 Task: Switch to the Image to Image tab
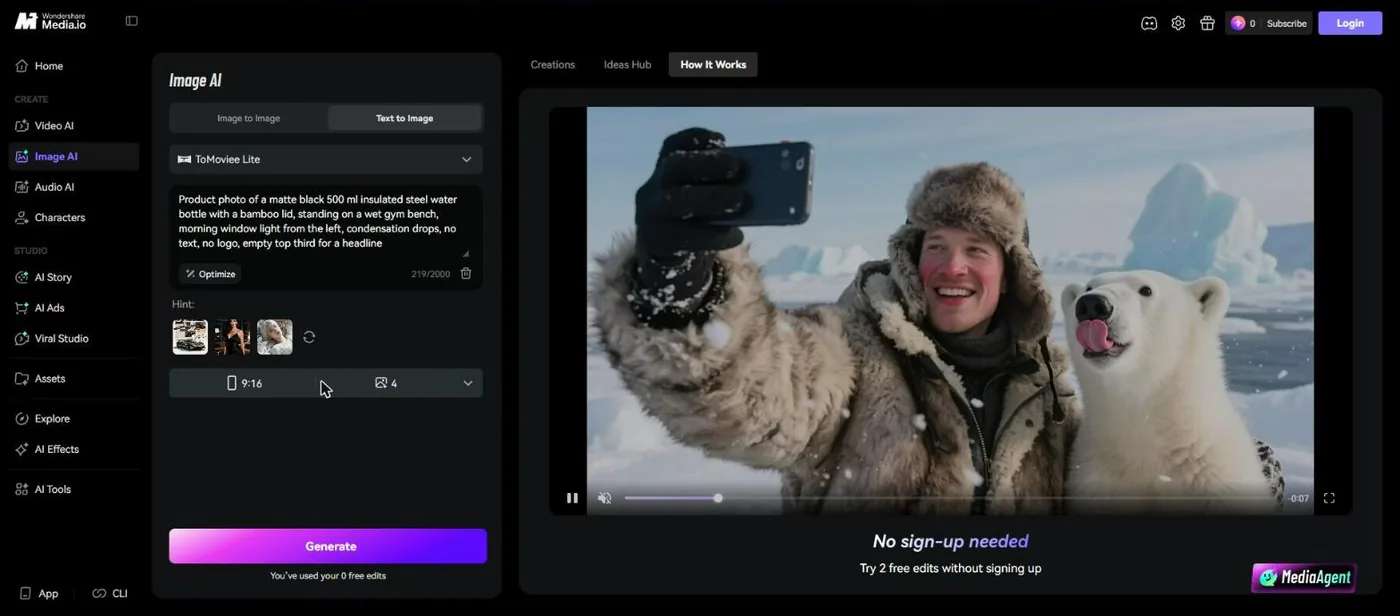(249, 118)
